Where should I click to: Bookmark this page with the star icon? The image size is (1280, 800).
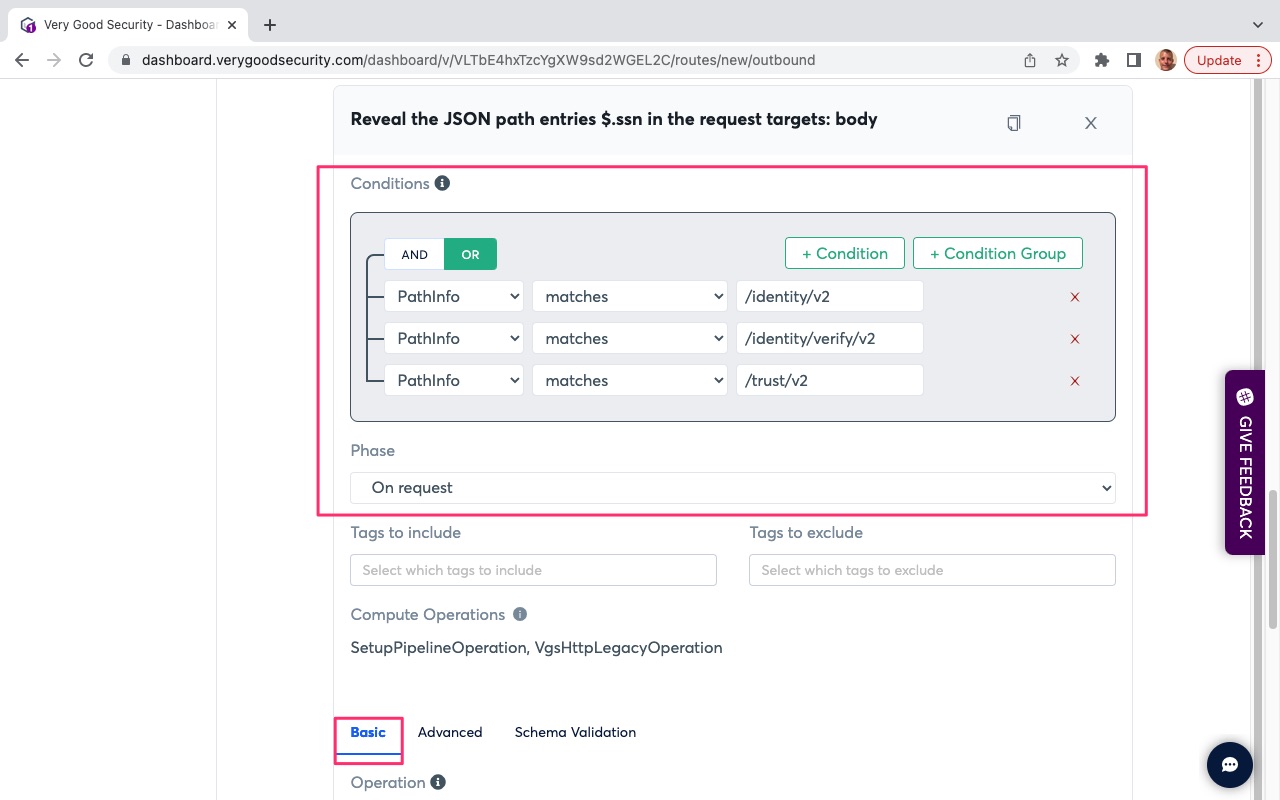coord(1062,60)
